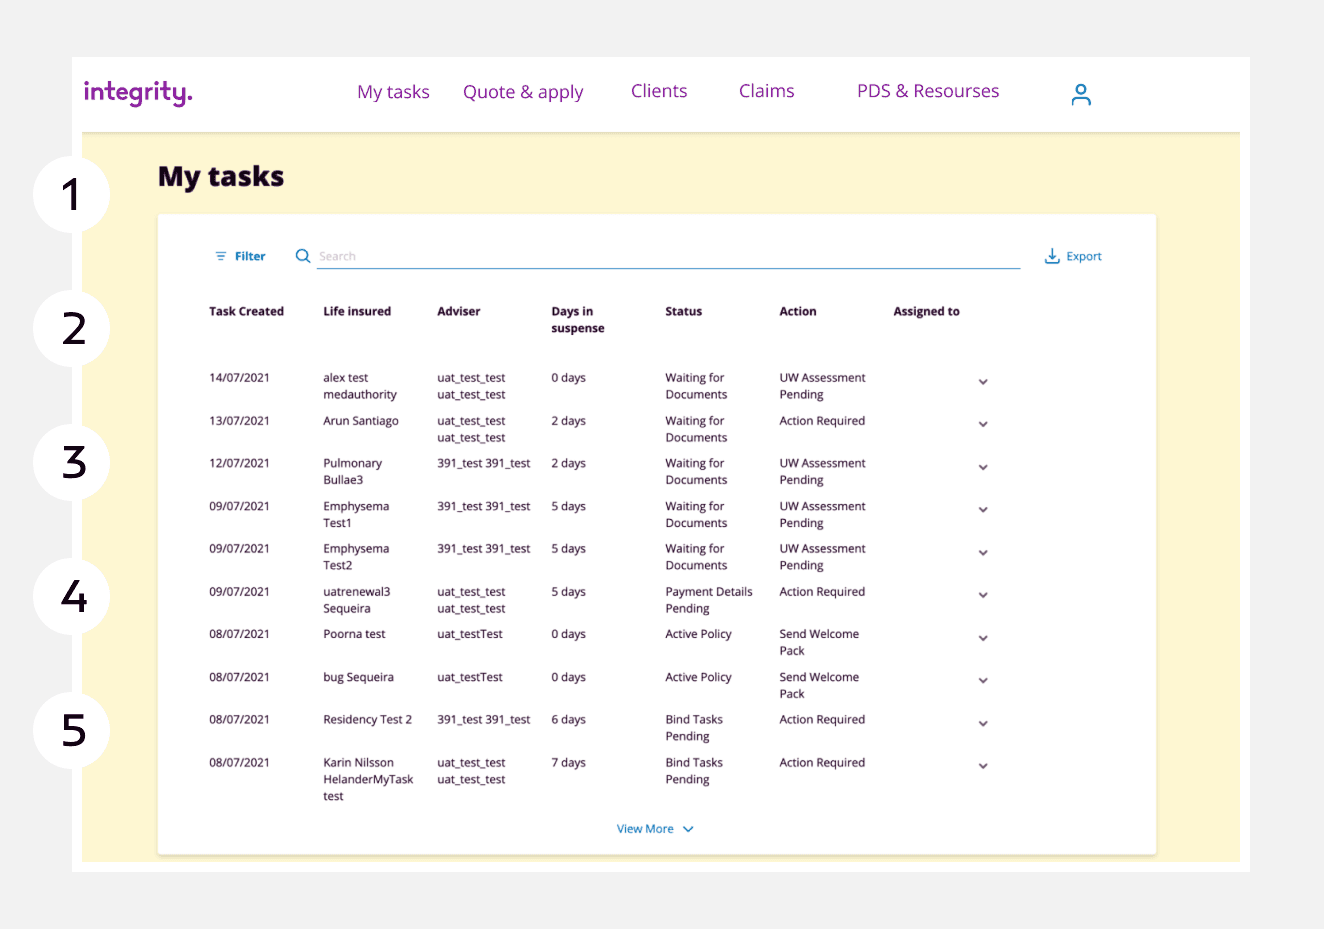Select the 14/07/2021 date cell

tap(239, 378)
